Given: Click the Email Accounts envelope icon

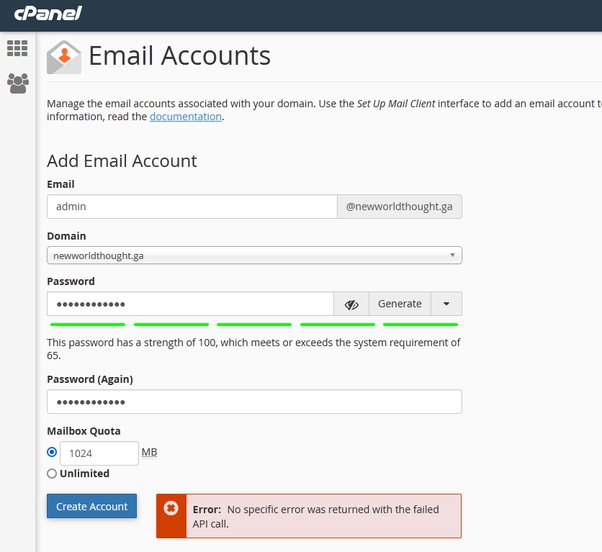Looking at the screenshot, I should [64, 57].
